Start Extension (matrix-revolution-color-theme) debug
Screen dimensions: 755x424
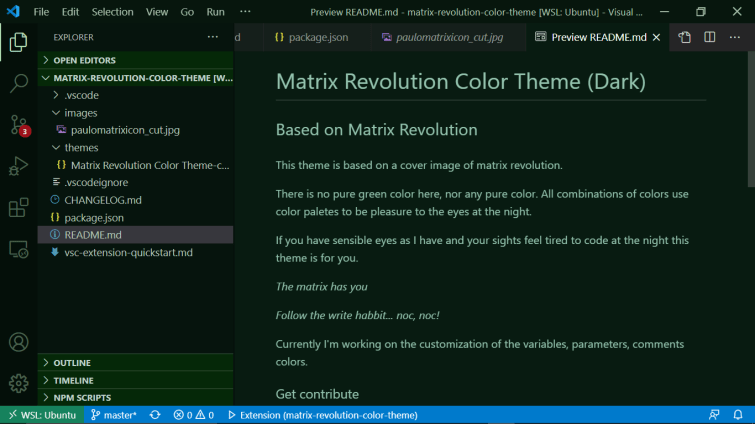(x=323, y=415)
